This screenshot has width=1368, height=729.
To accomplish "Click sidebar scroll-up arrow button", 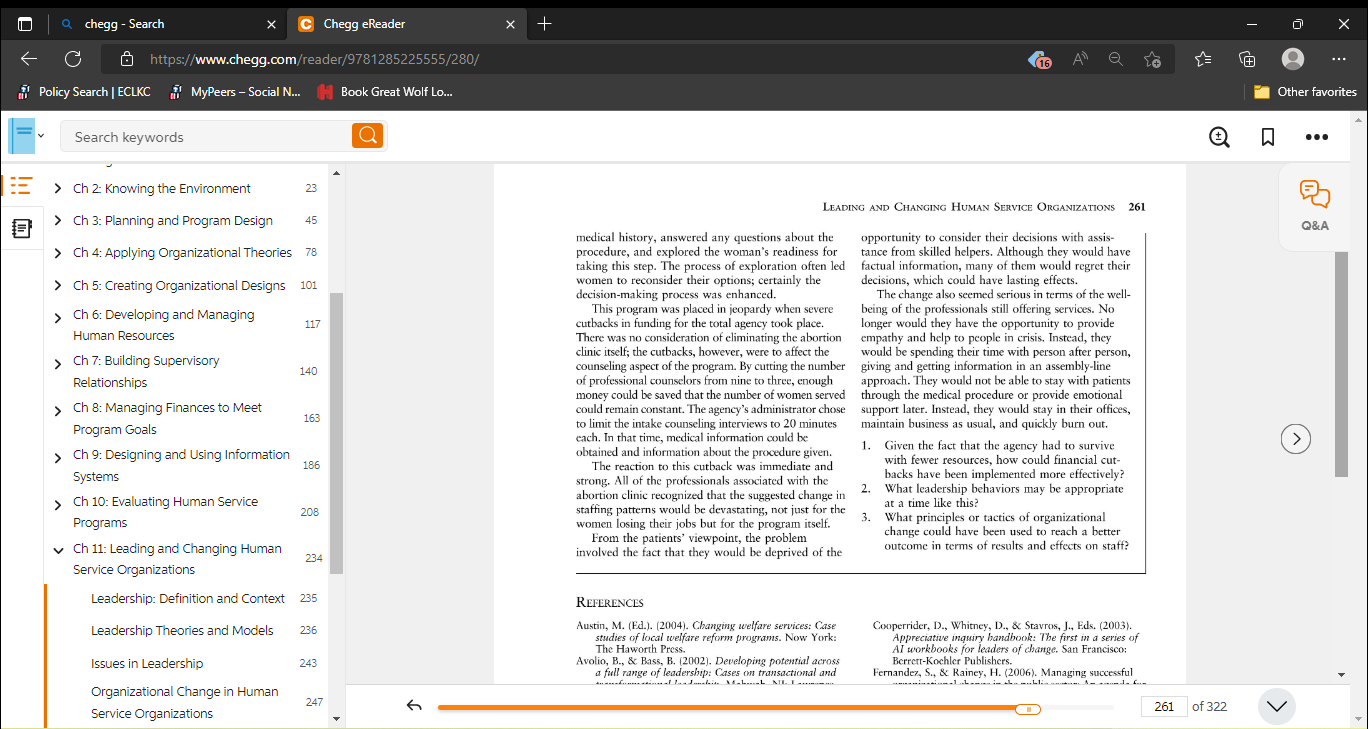I will point(336,173).
